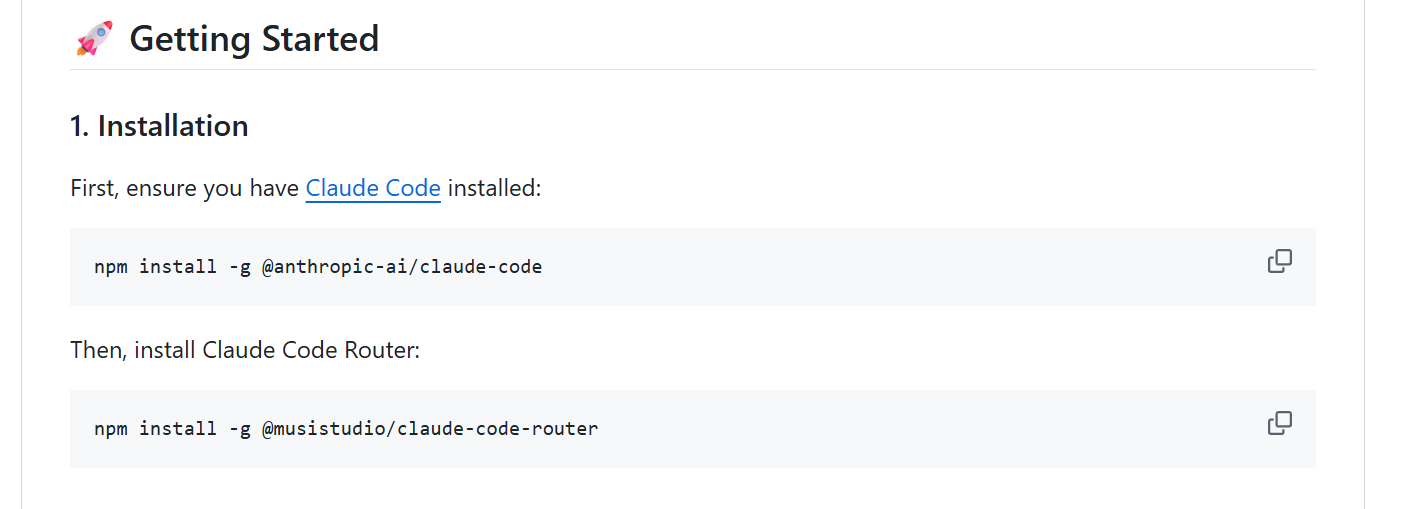Click the Getting Started heading
The image size is (1405, 509).
(x=254, y=39)
